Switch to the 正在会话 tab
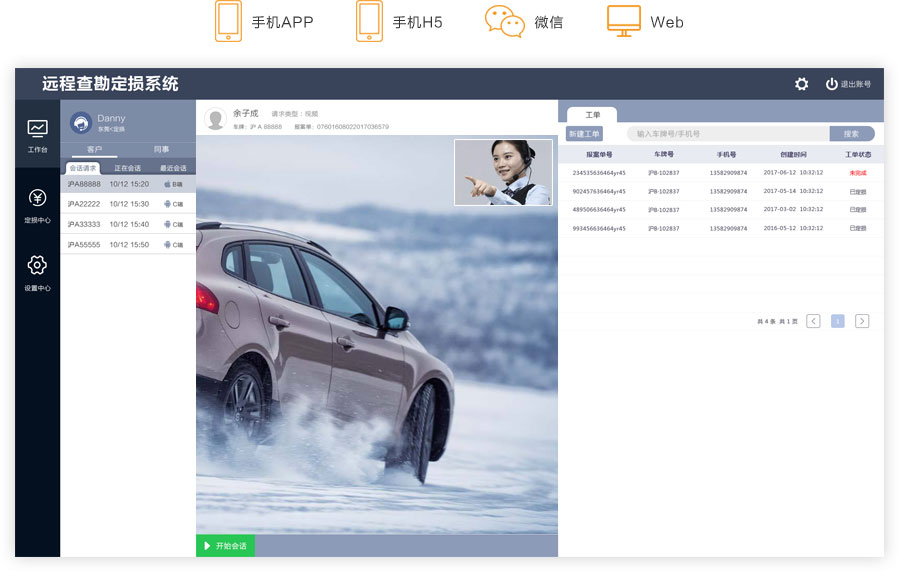This screenshot has height=572, width=899. [127, 168]
